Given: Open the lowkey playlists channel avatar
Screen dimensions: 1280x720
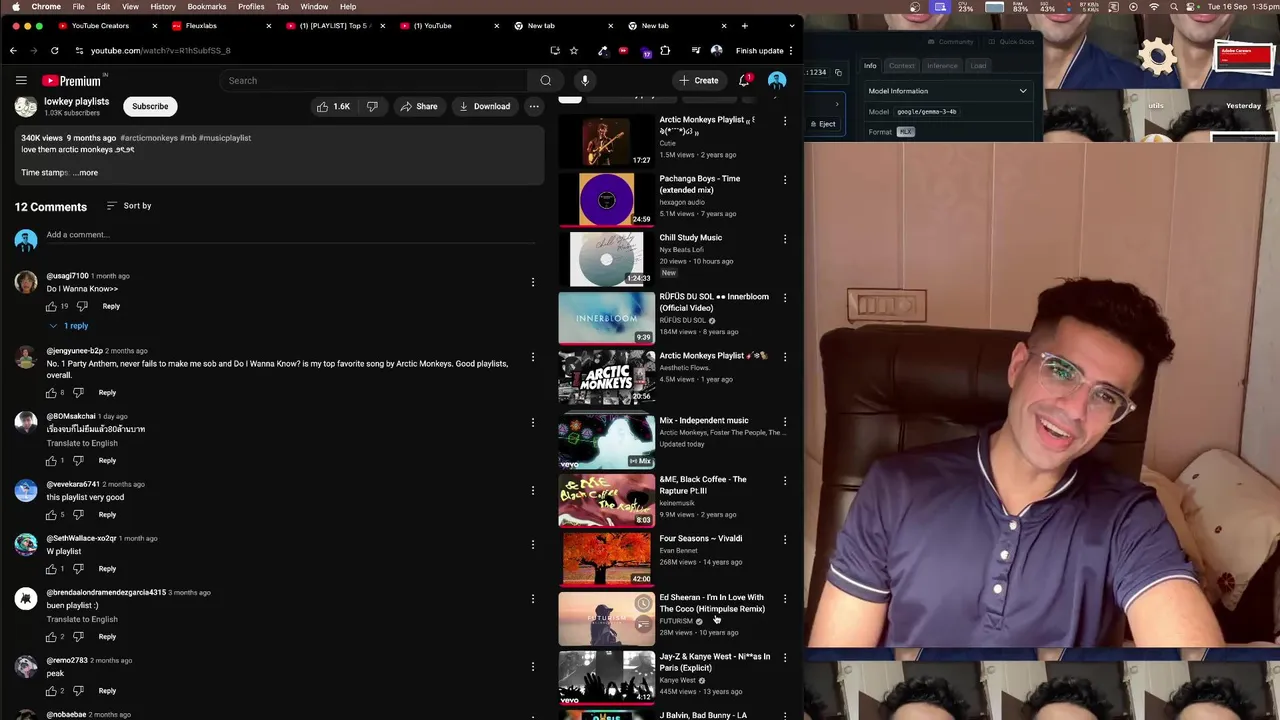Looking at the screenshot, I should (x=26, y=106).
